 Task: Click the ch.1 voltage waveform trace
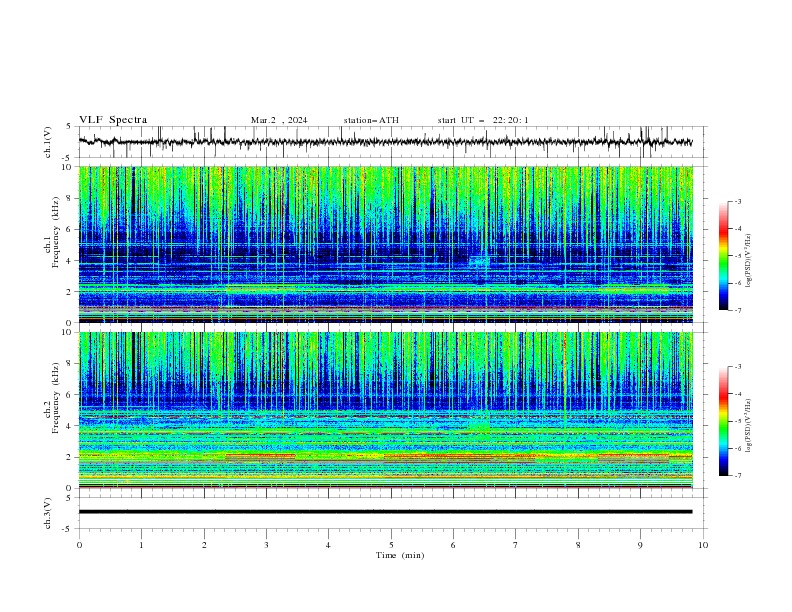coord(385,142)
